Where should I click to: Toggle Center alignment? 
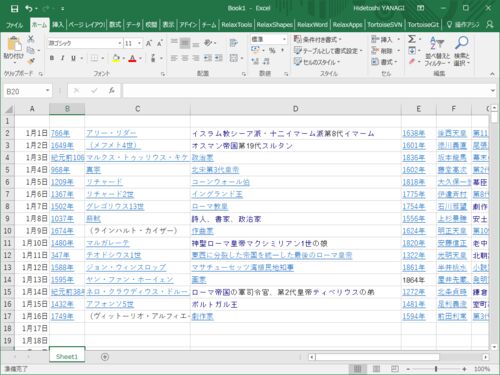click(x=185, y=58)
